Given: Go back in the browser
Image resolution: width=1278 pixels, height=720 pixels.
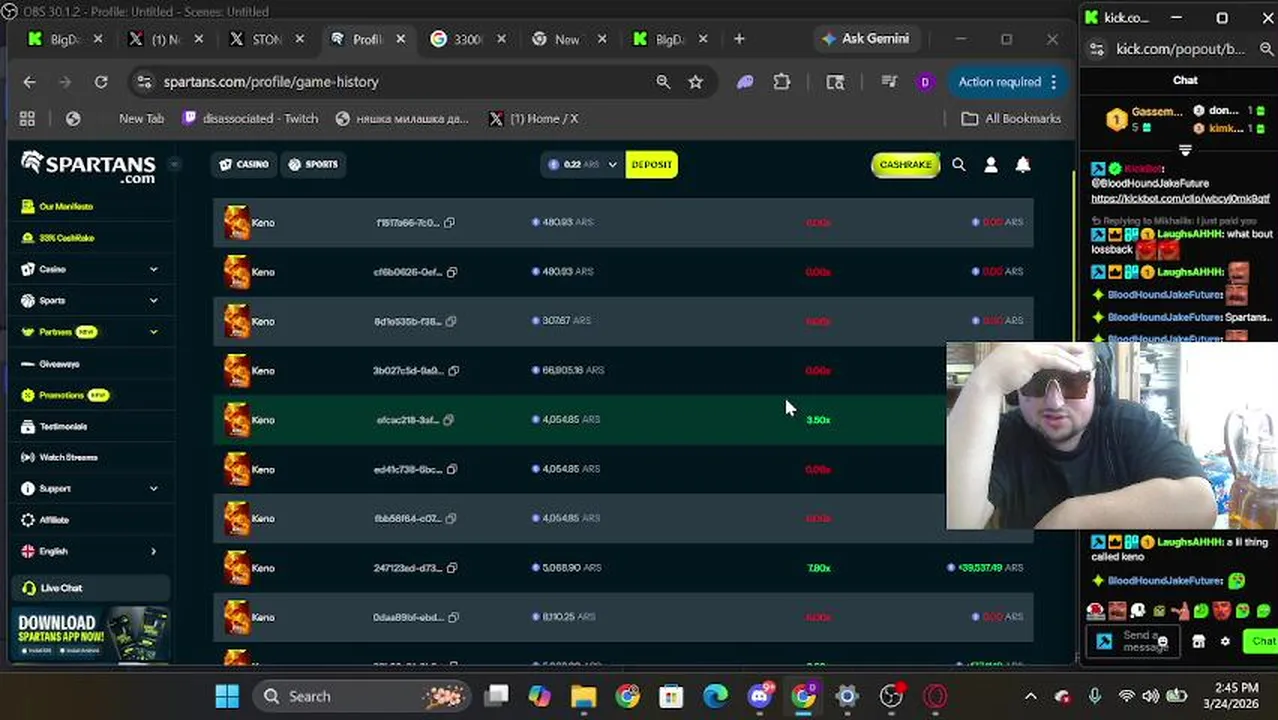Looking at the screenshot, I should pos(29,82).
